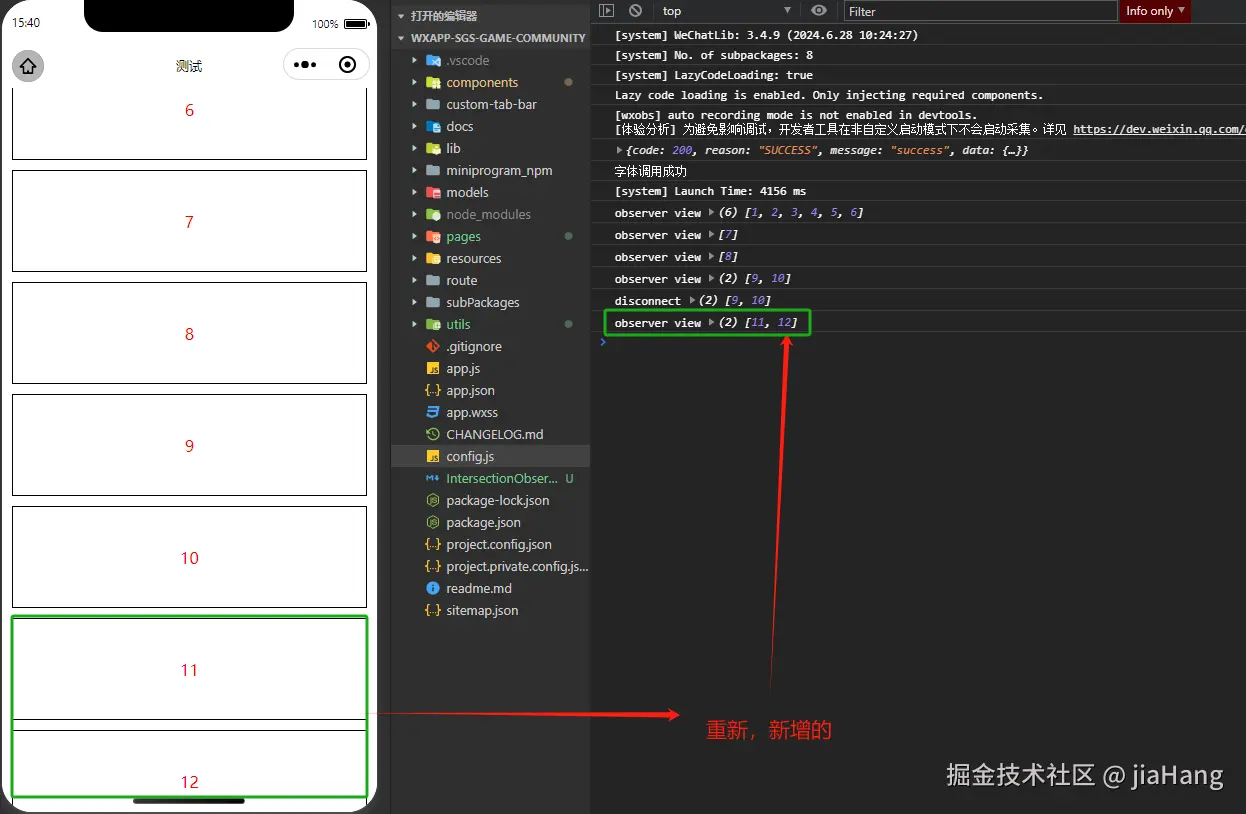Toggle the console sidebar panel icon
This screenshot has width=1246, height=814.
pyautogui.click(x=606, y=11)
